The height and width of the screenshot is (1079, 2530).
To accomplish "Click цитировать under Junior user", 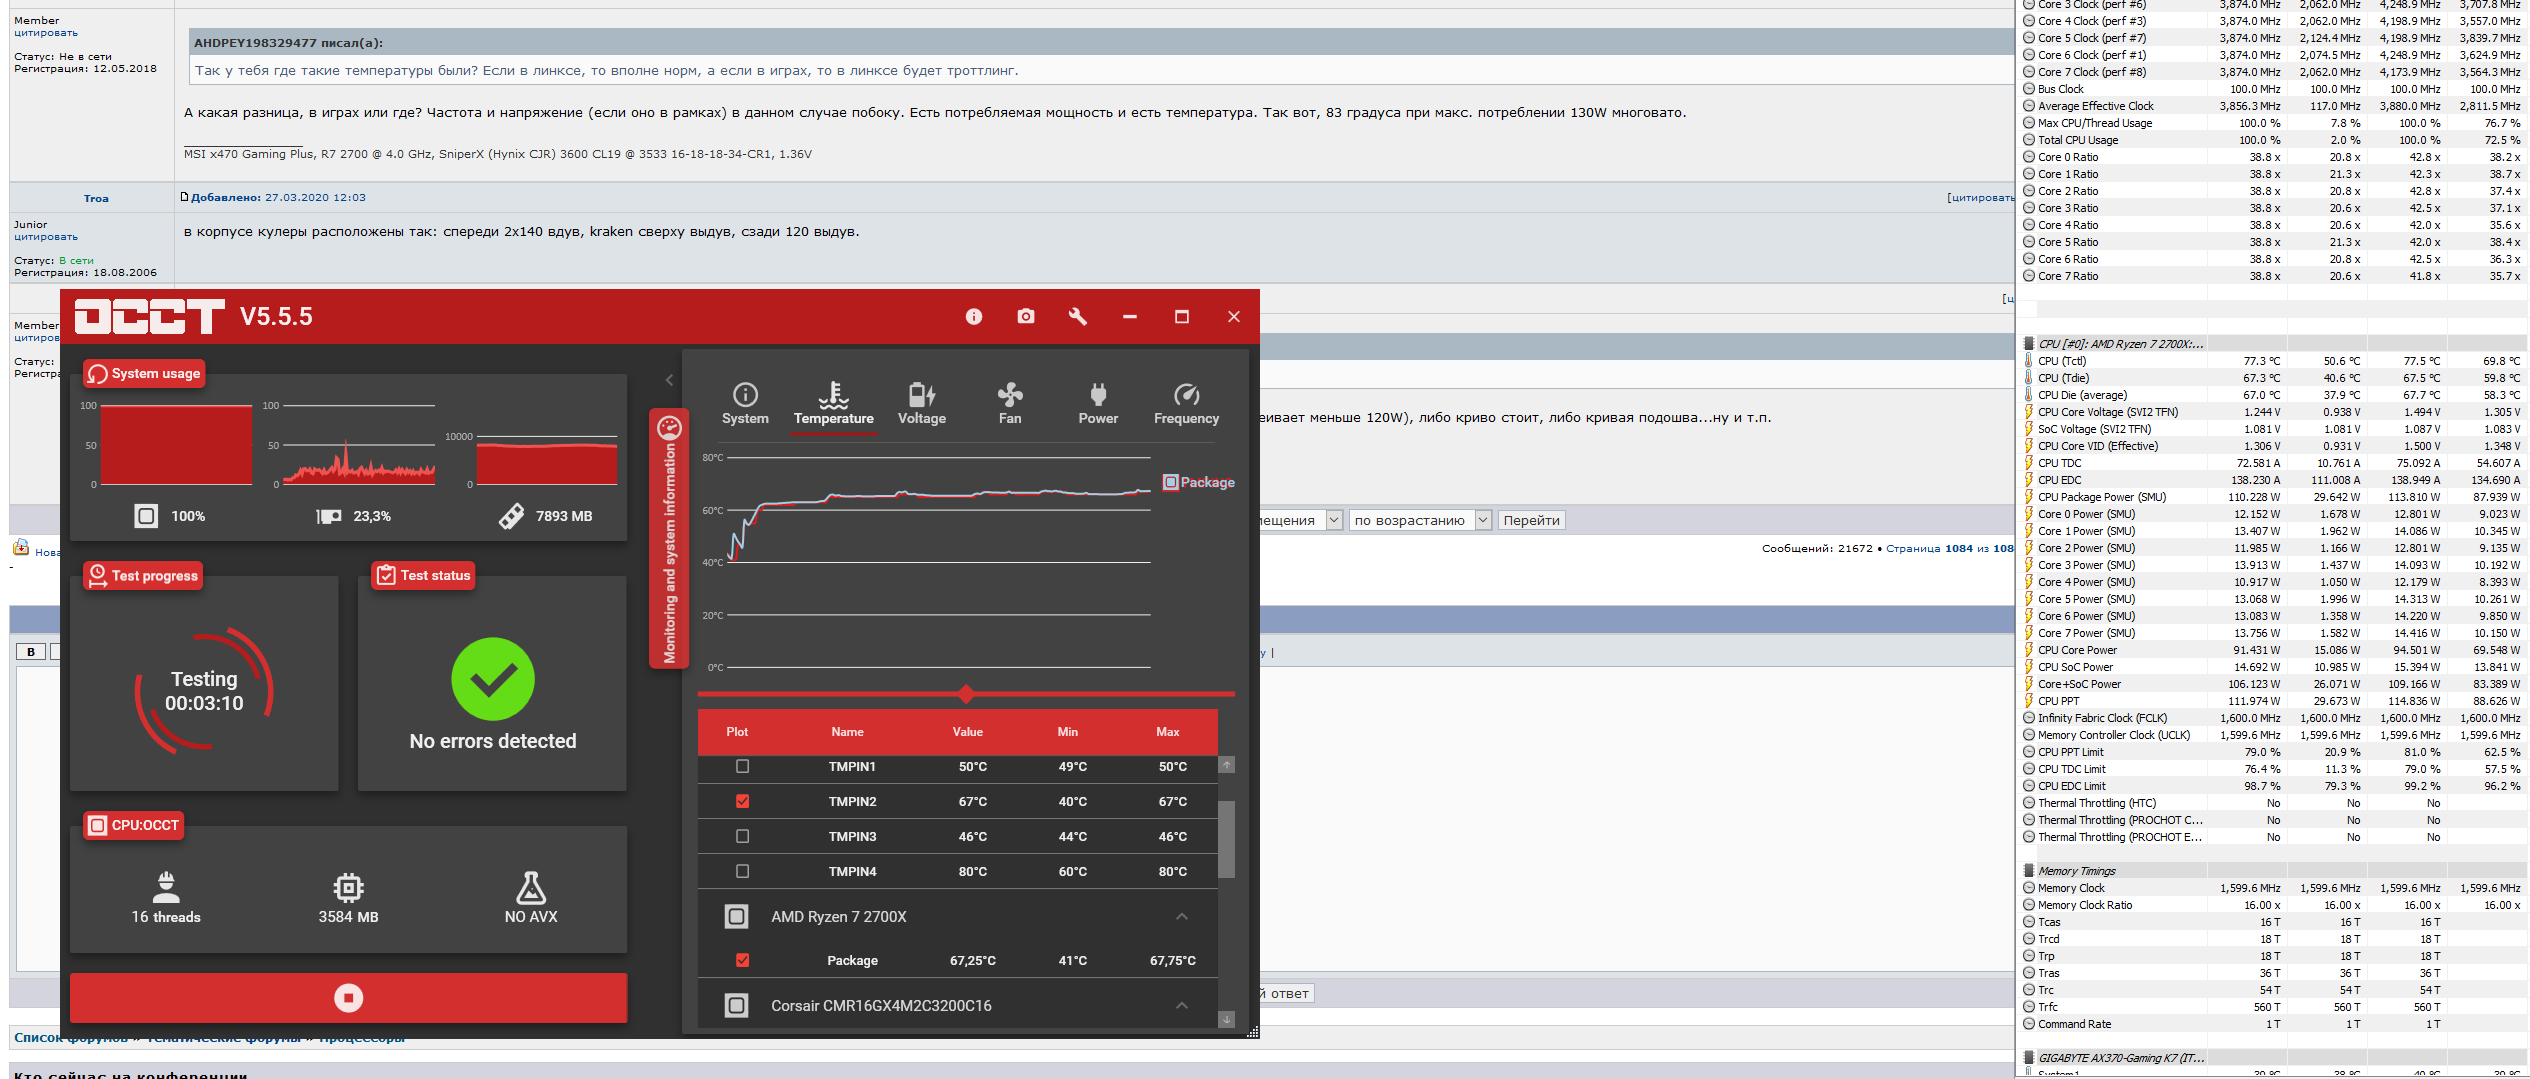I will tap(46, 237).
